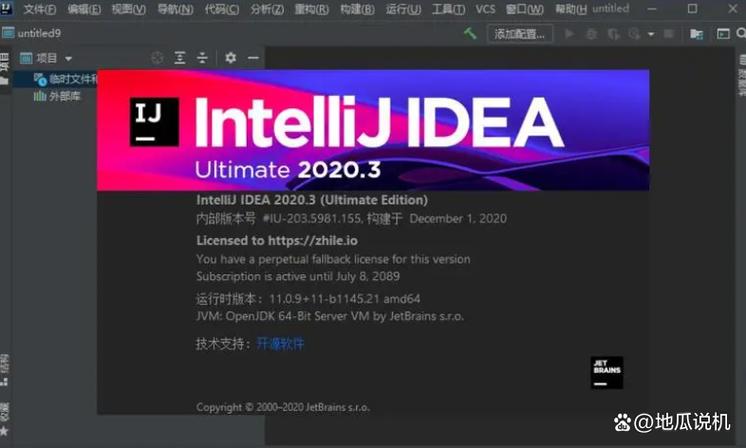Click the Search Everywhere magnifier icon

coord(741,33)
